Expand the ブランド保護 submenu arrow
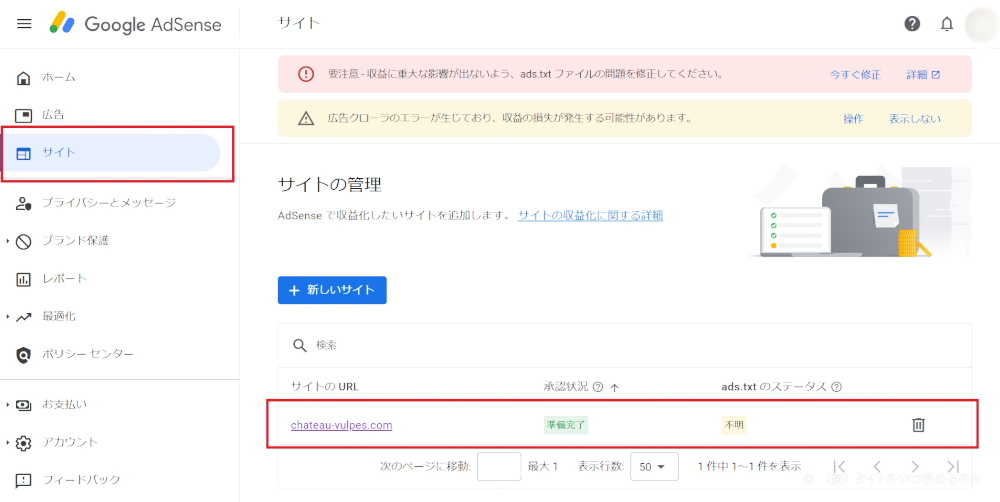The image size is (1000, 502). pos(8,241)
